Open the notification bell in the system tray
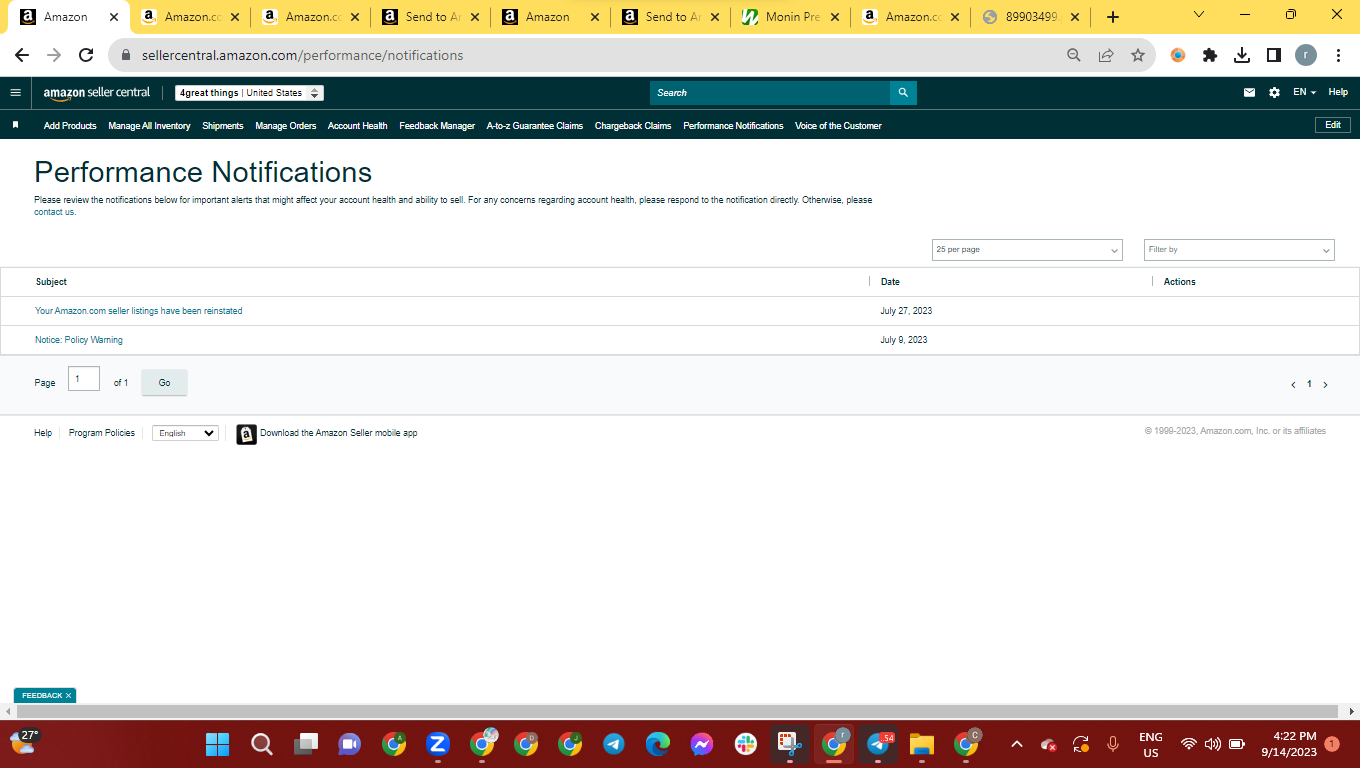The image size is (1360, 768). point(1332,744)
